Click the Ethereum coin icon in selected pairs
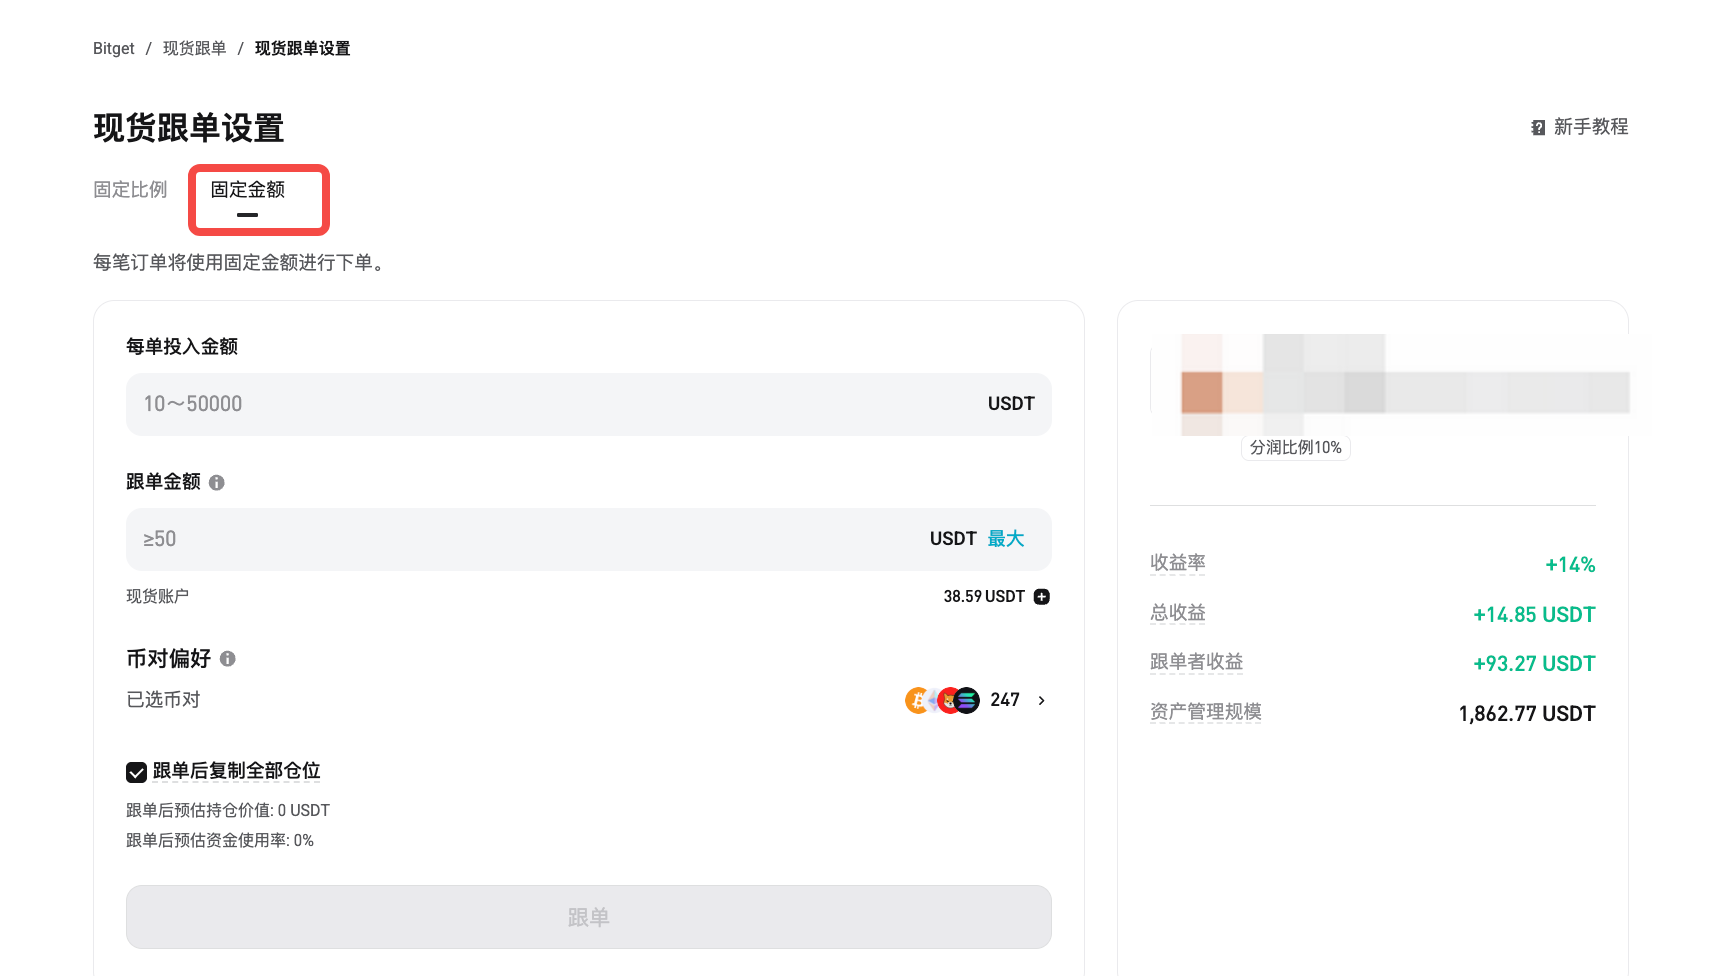 (x=932, y=700)
